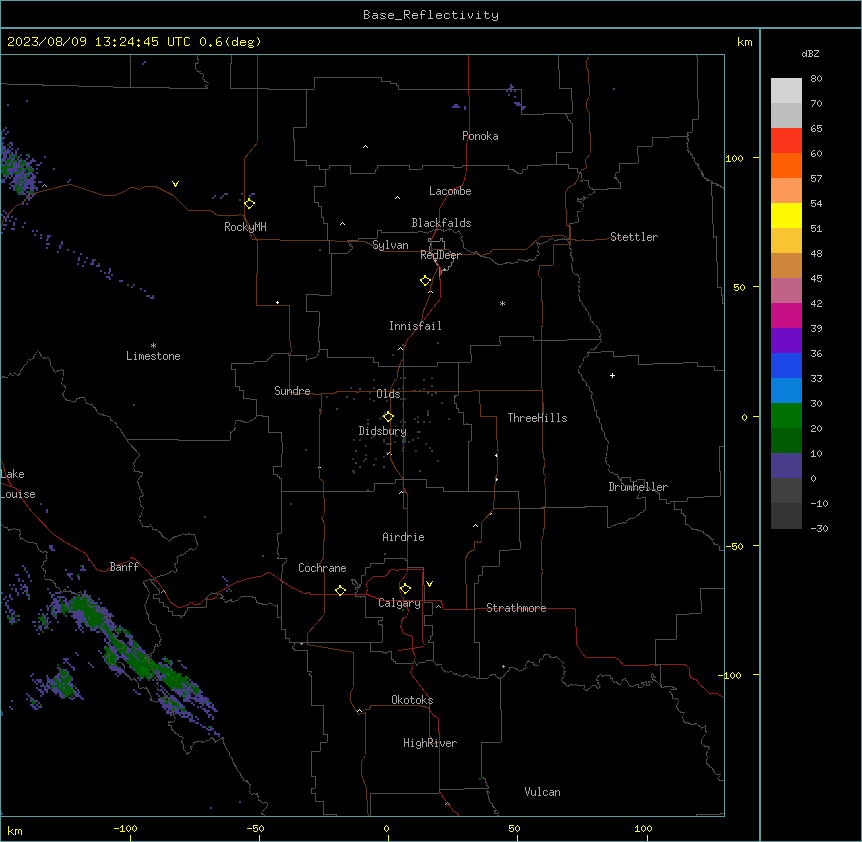
Task: Select the Stettler label
Action: (x=634, y=237)
